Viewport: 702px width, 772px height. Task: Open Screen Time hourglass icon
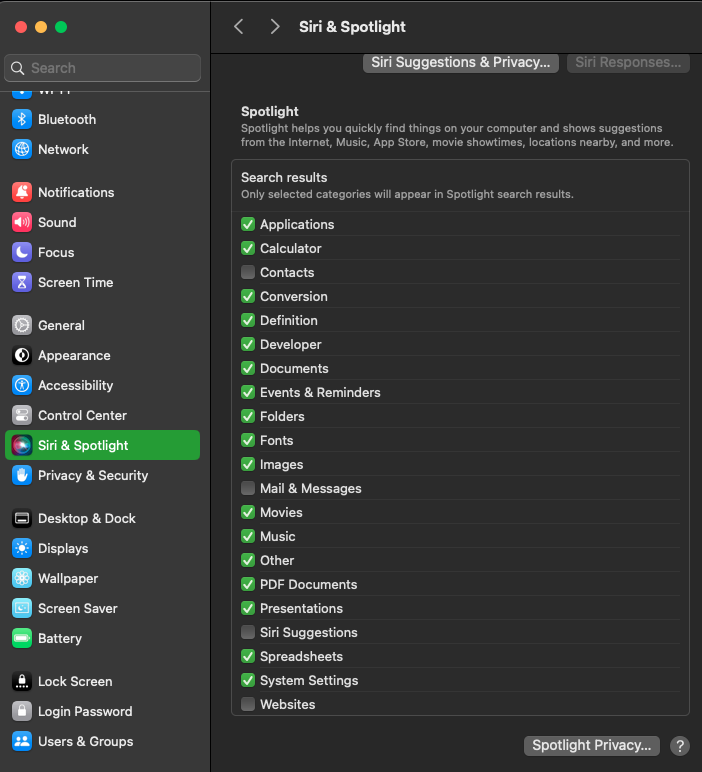coord(22,282)
